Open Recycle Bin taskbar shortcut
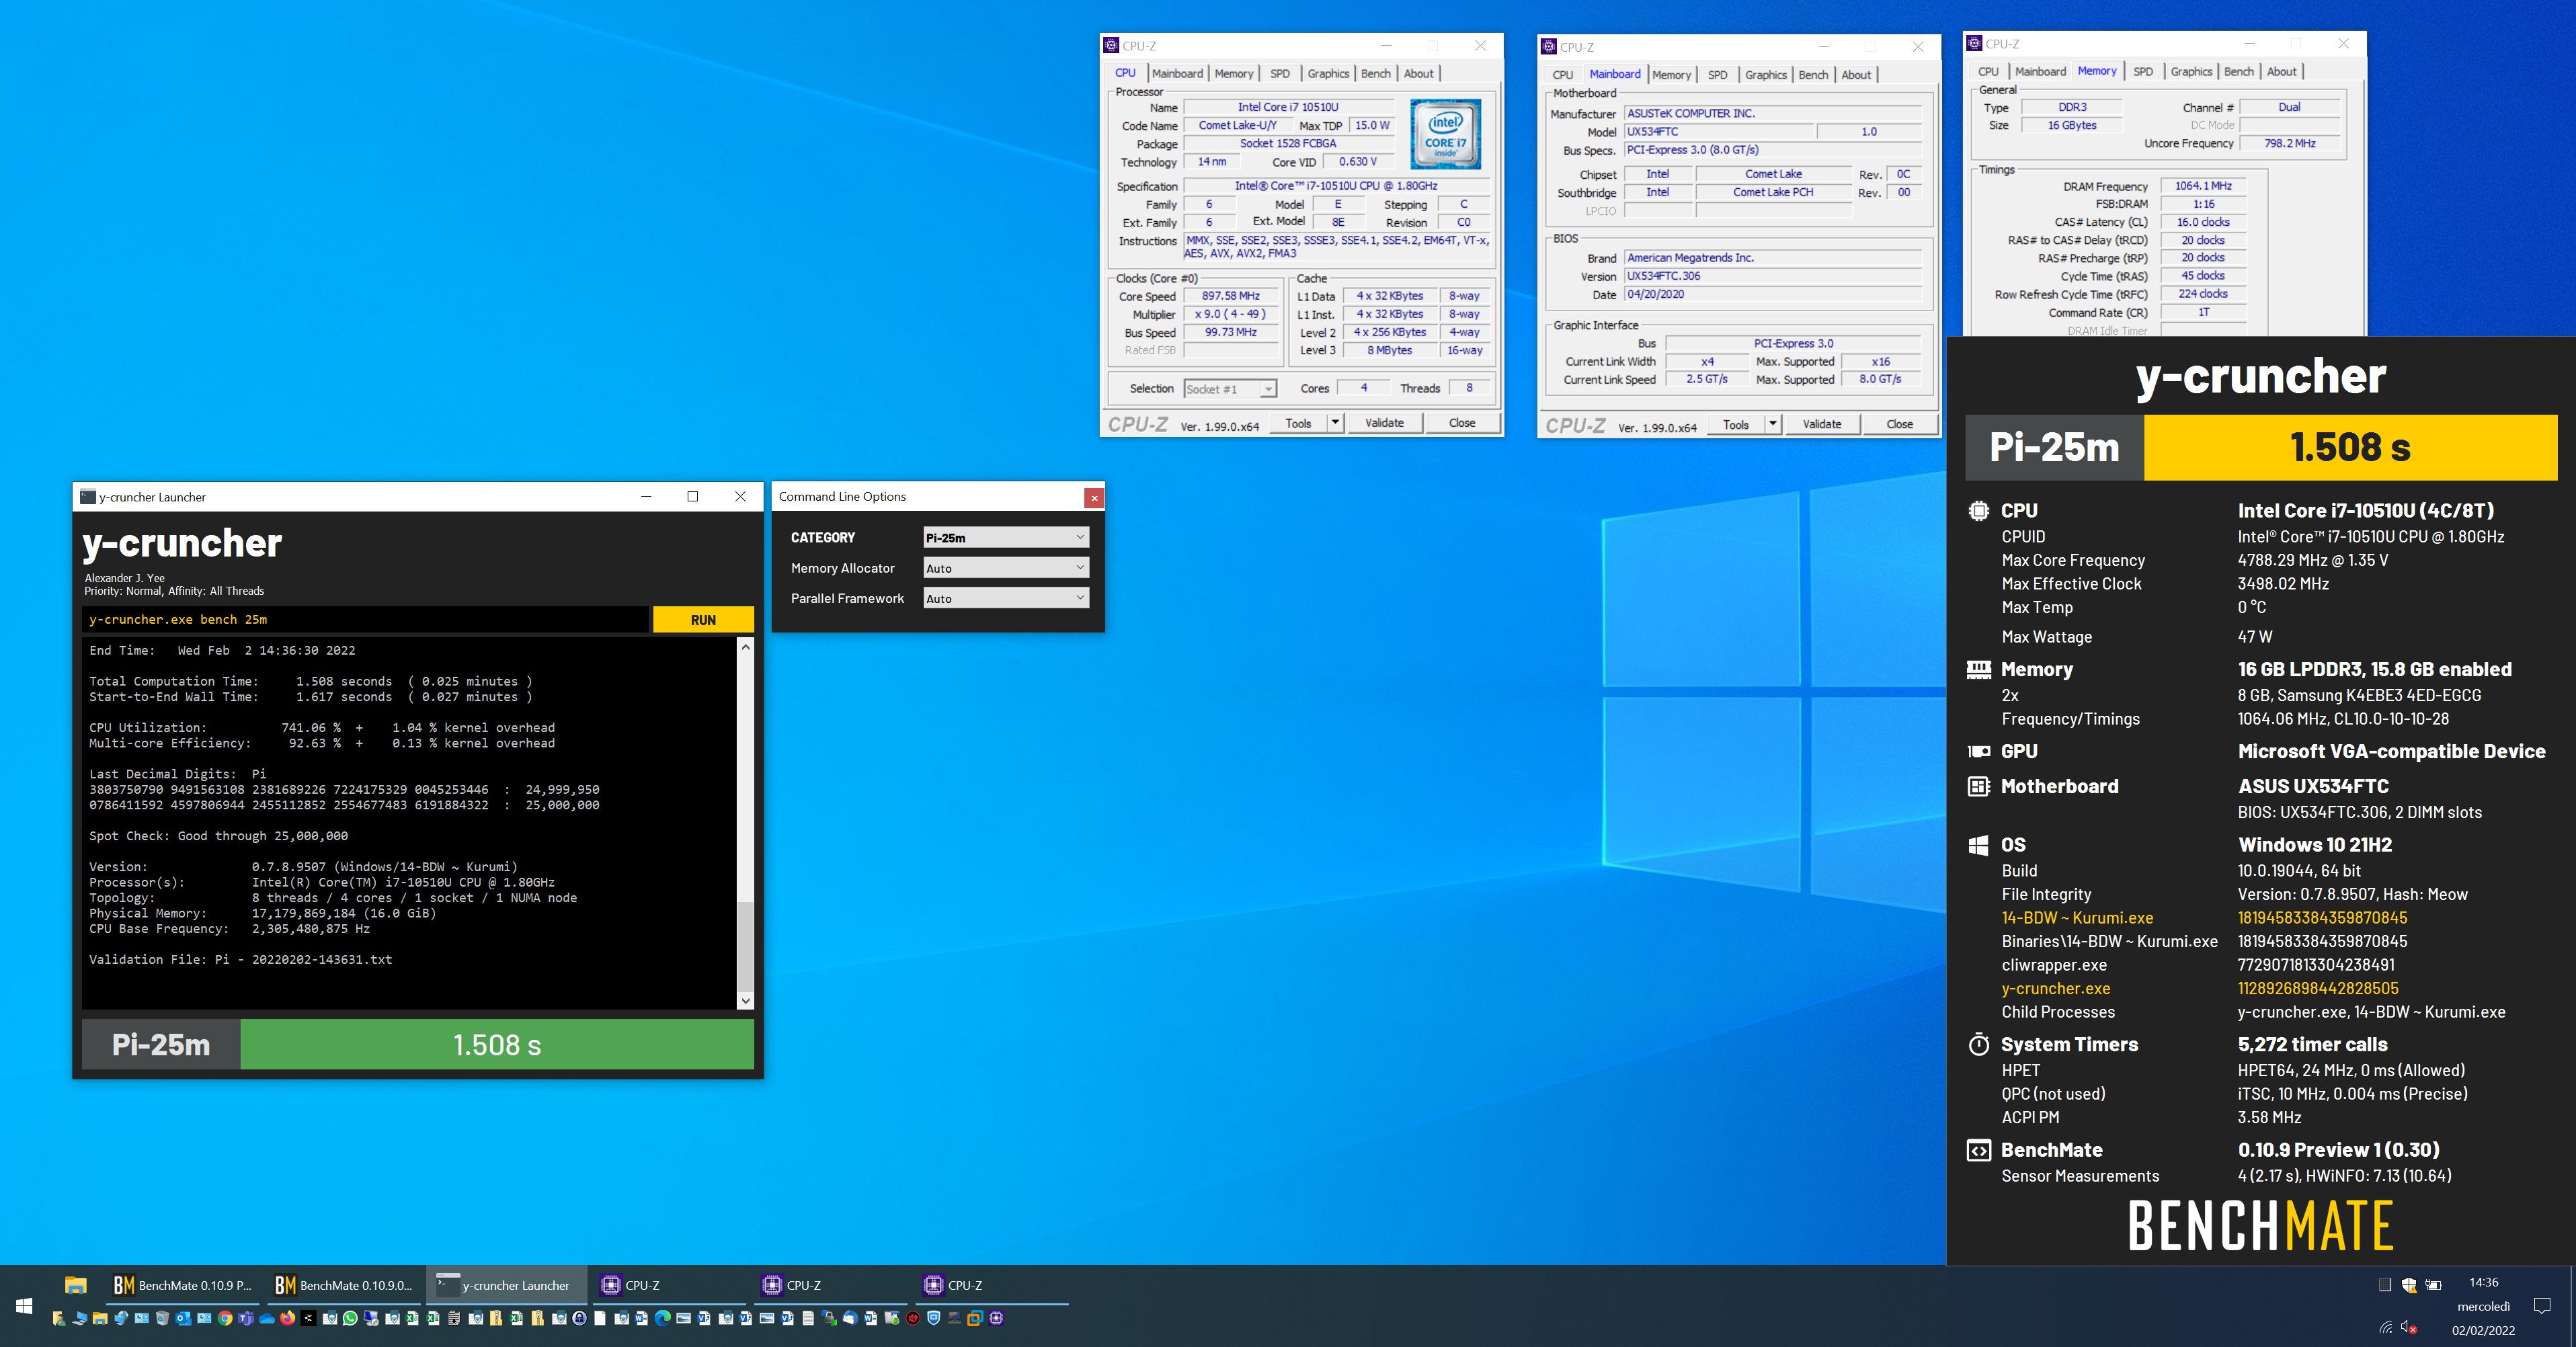The height and width of the screenshot is (1347, 2576). pyautogui.click(x=162, y=1318)
